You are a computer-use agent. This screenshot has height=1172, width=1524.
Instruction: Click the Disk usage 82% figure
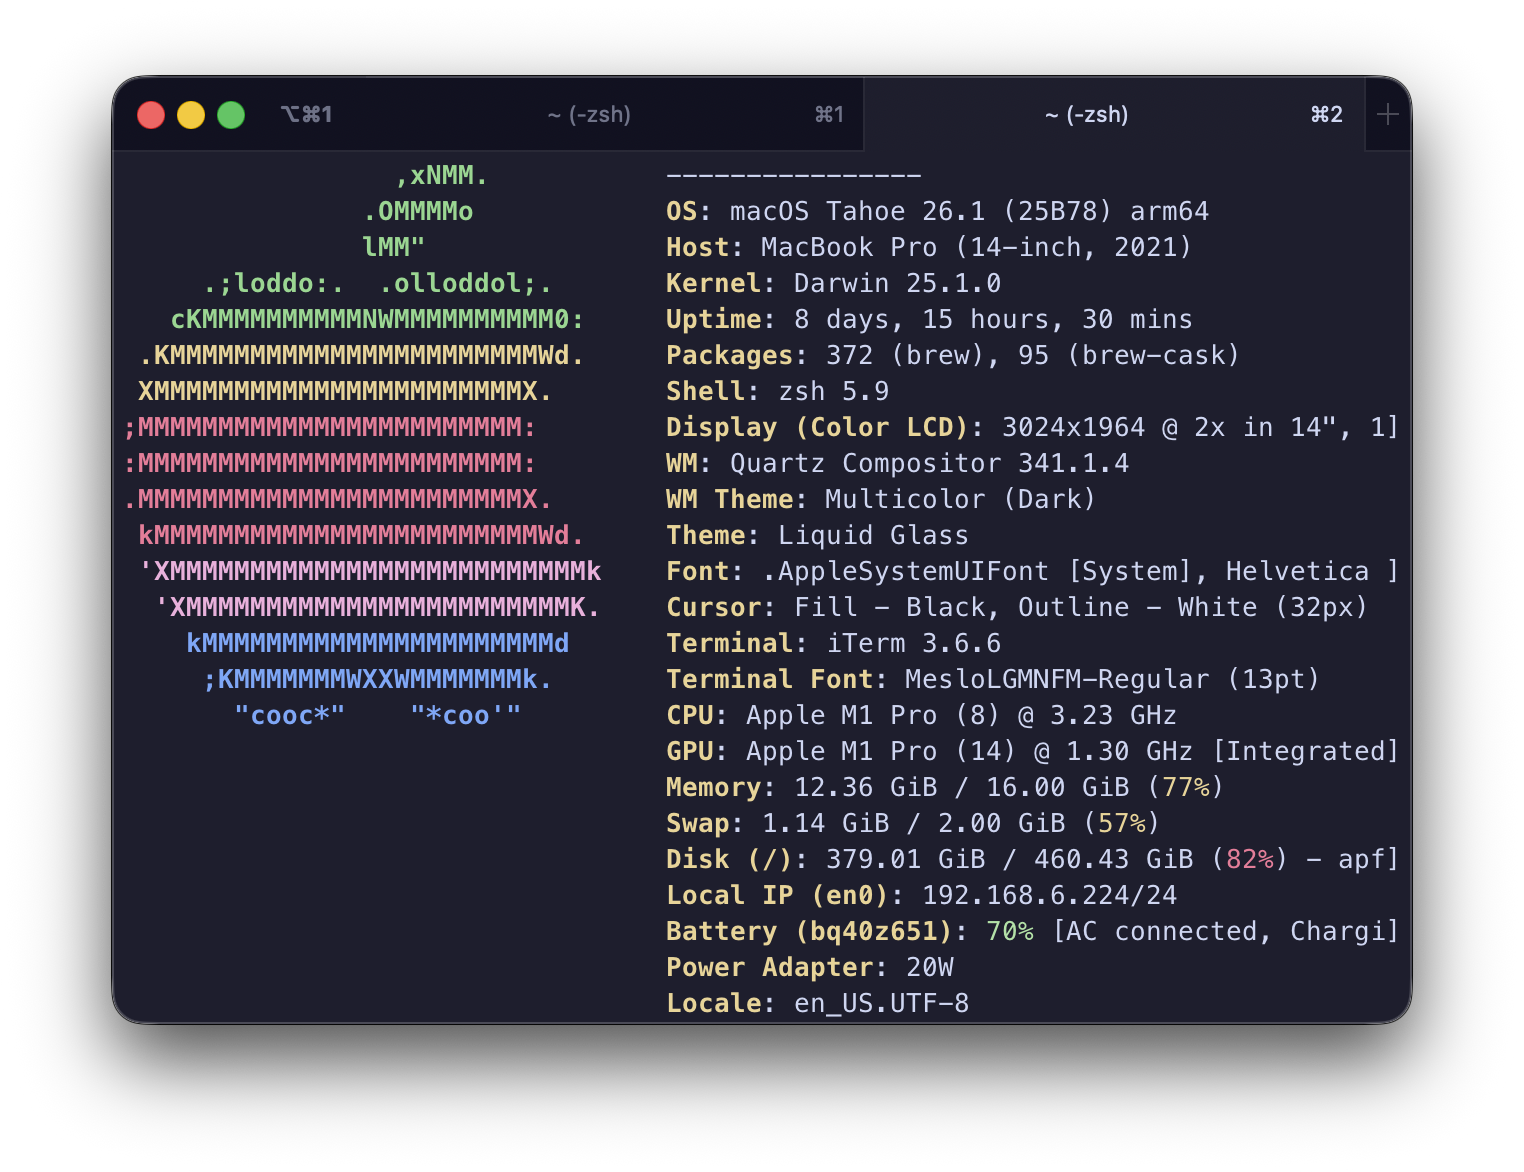click(x=1250, y=859)
